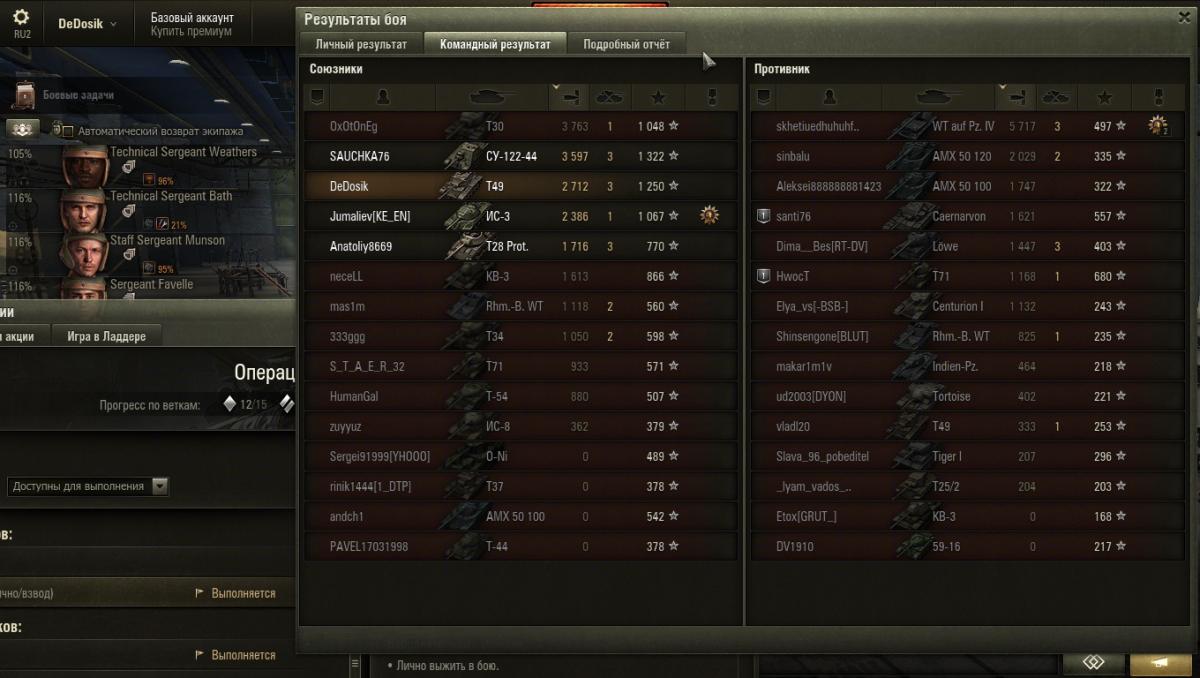Sort allies by experience star column

tap(658, 97)
